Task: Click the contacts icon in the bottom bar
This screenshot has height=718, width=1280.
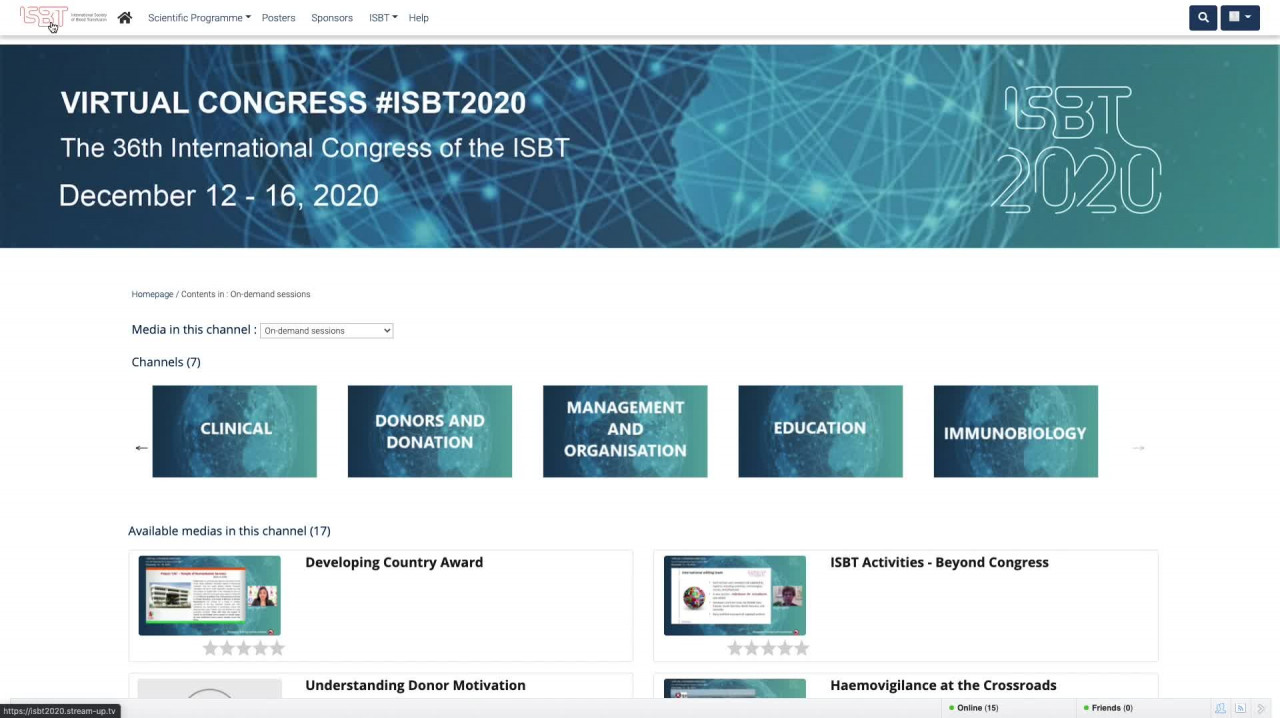Action: tap(1220, 708)
